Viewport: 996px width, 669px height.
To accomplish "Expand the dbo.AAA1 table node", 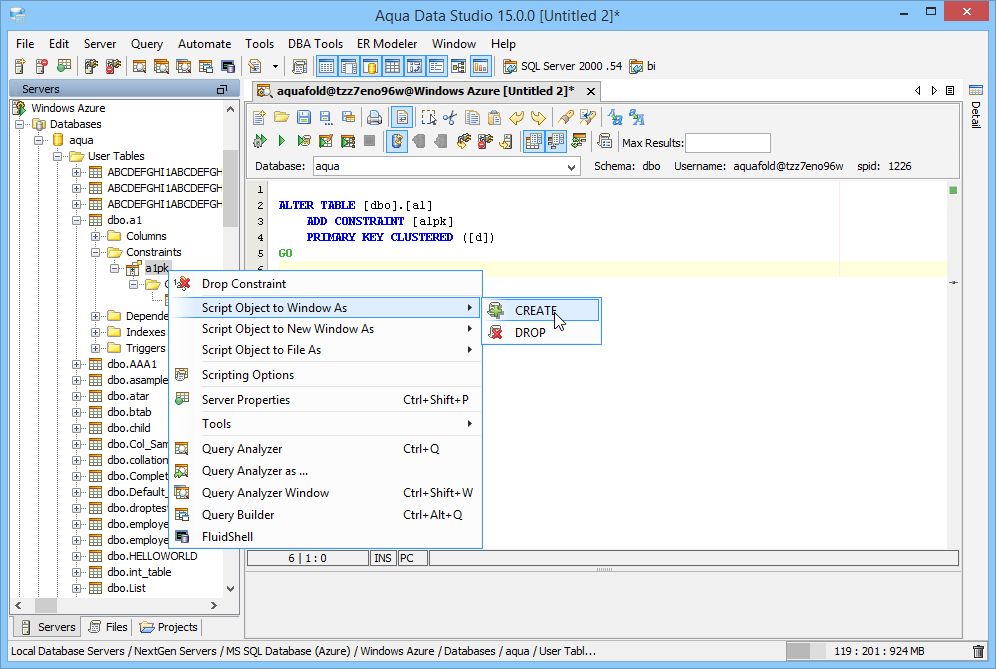I will (x=76, y=364).
